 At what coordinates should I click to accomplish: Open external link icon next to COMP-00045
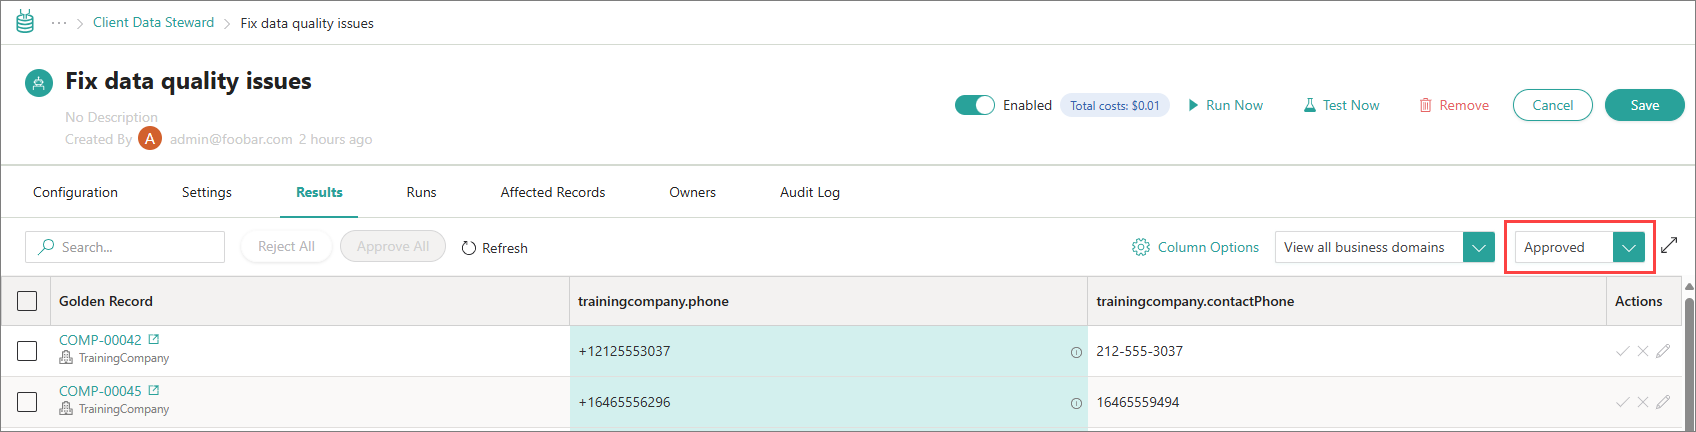154,391
